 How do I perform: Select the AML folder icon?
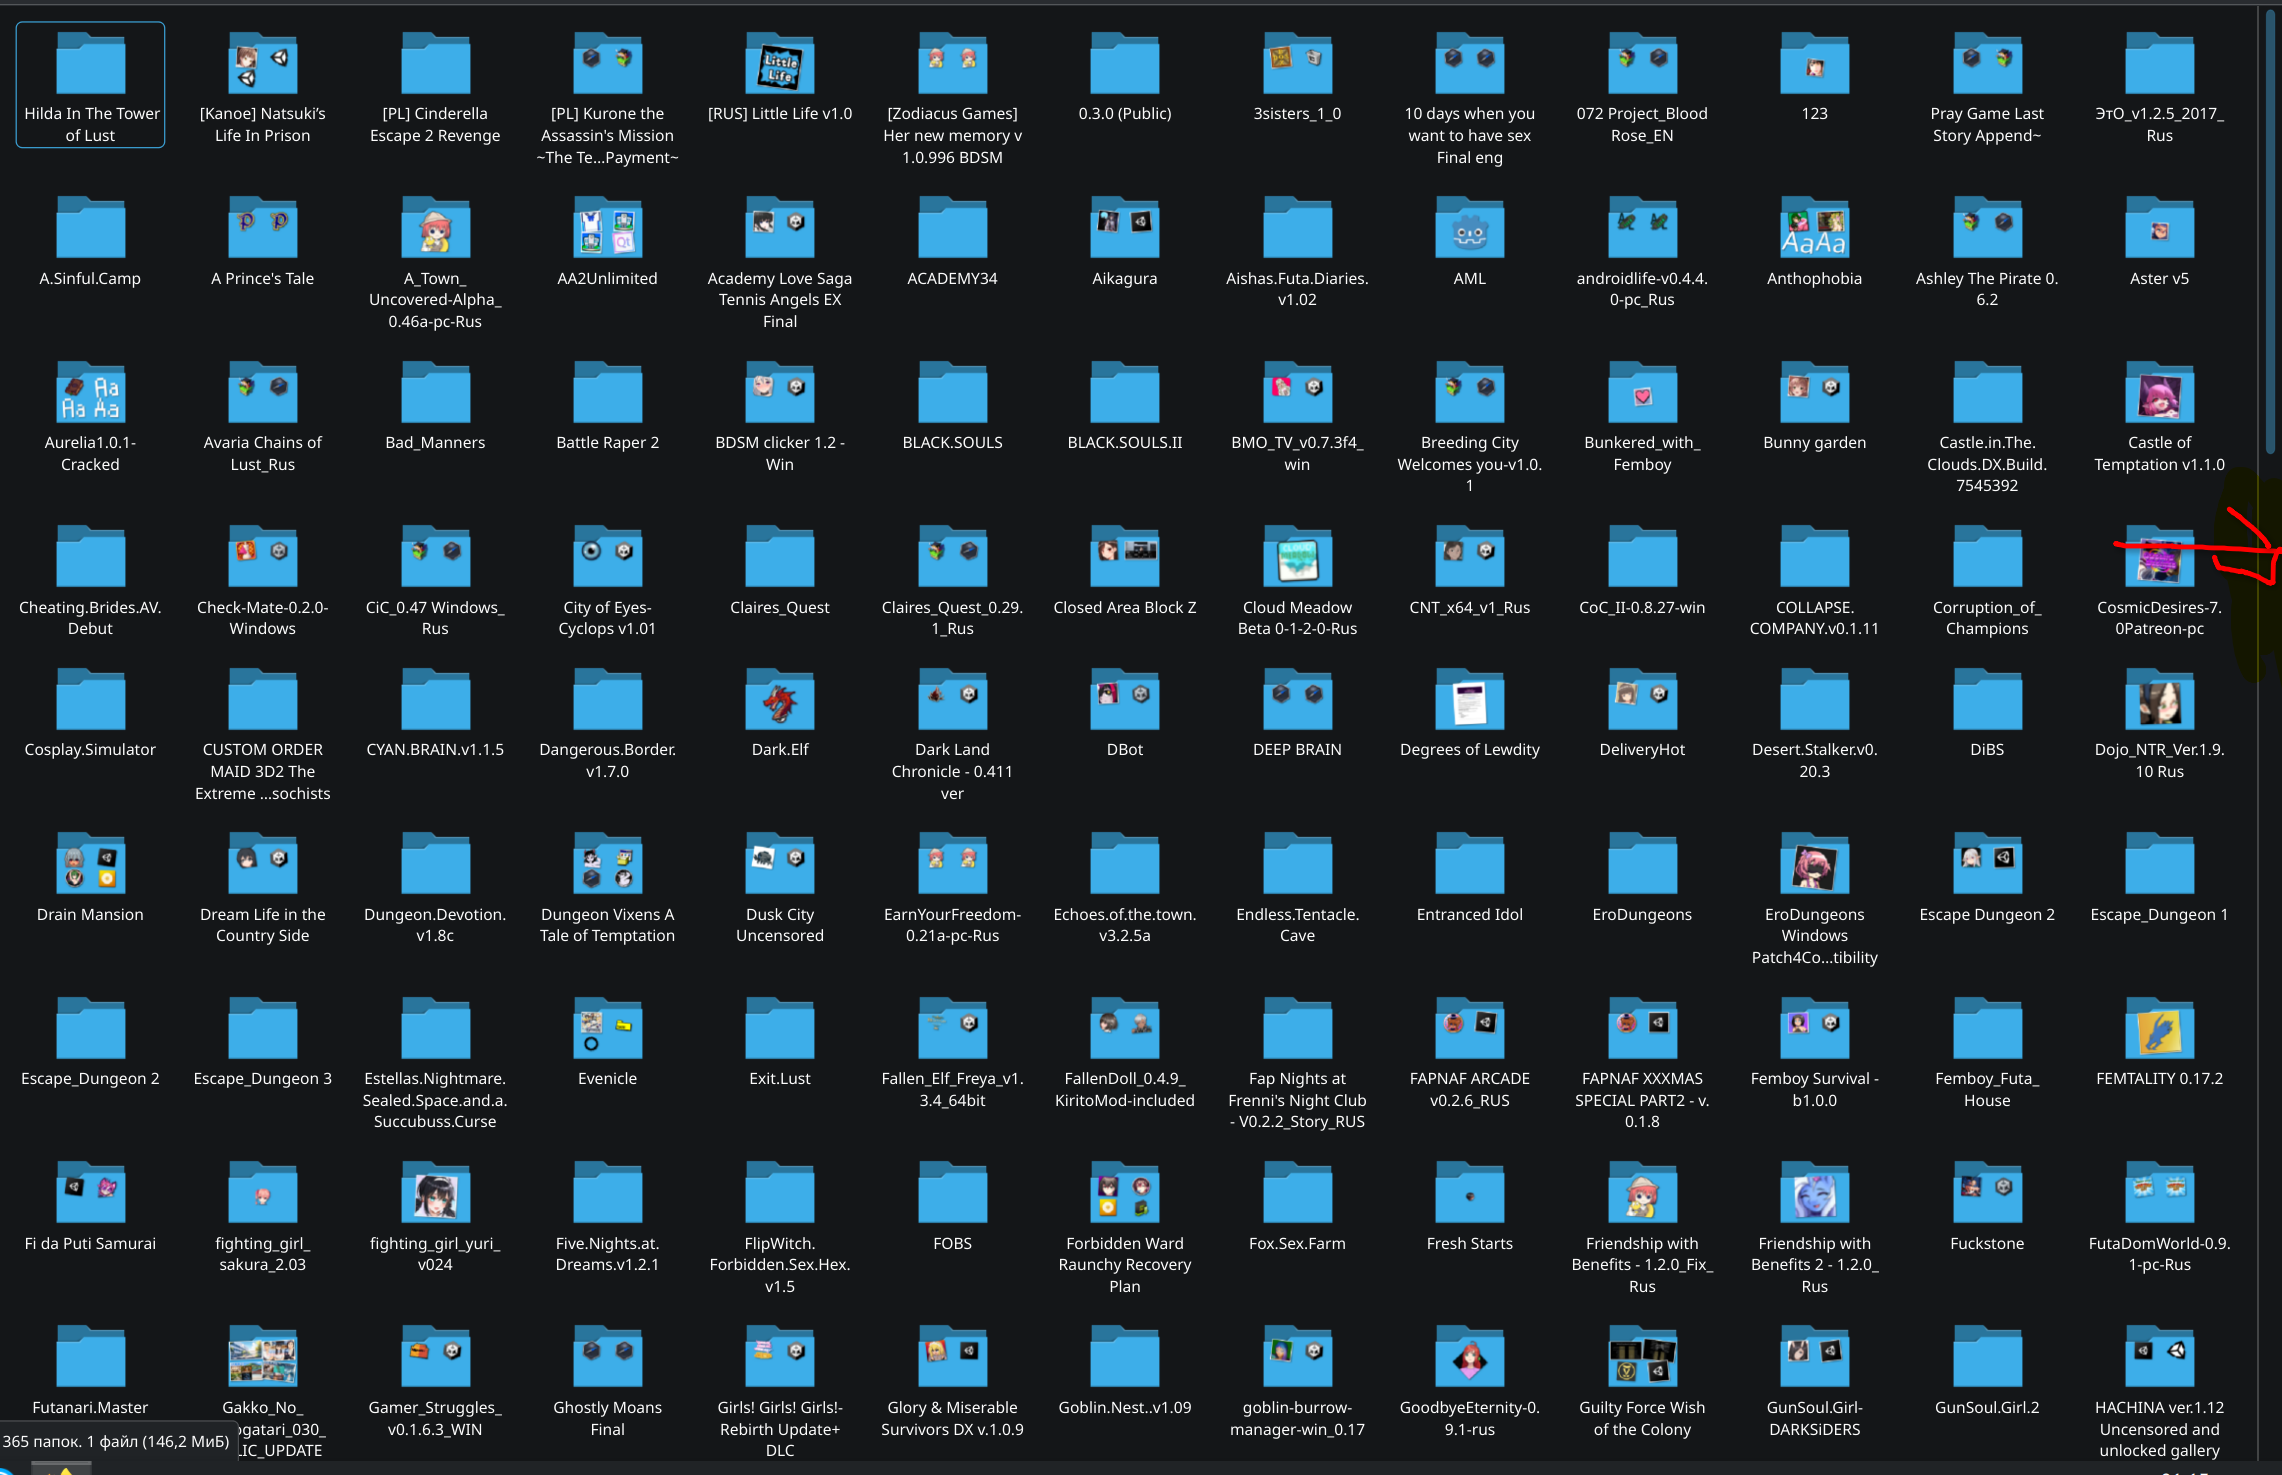(x=1469, y=230)
